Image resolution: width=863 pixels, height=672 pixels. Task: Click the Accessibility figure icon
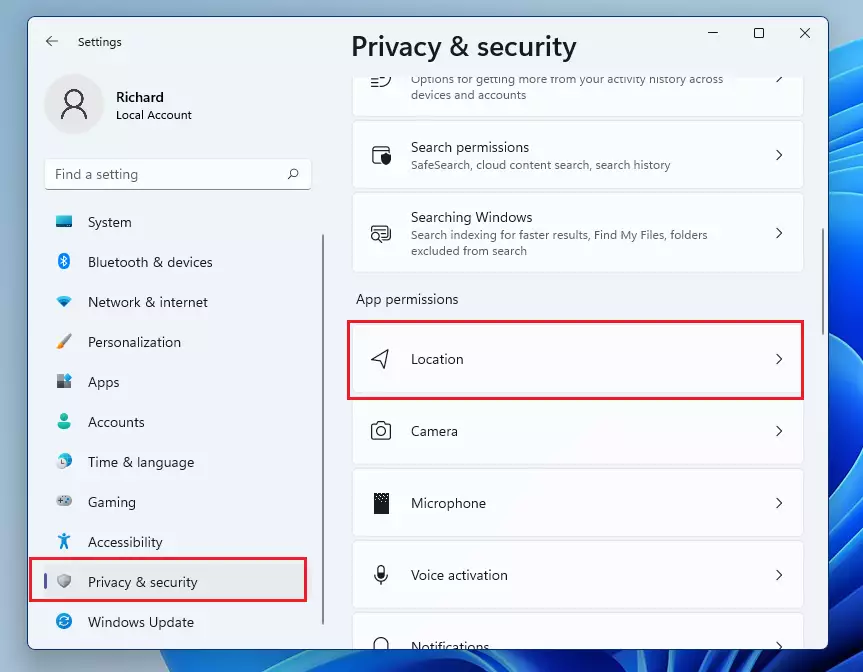point(64,542)
